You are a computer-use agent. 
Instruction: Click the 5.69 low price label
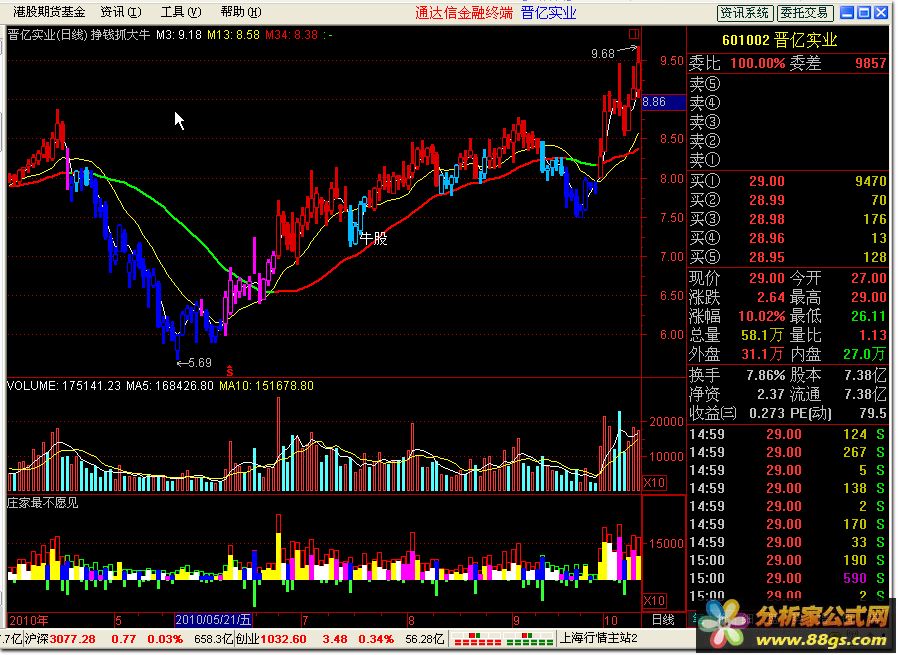pos(200,362)
